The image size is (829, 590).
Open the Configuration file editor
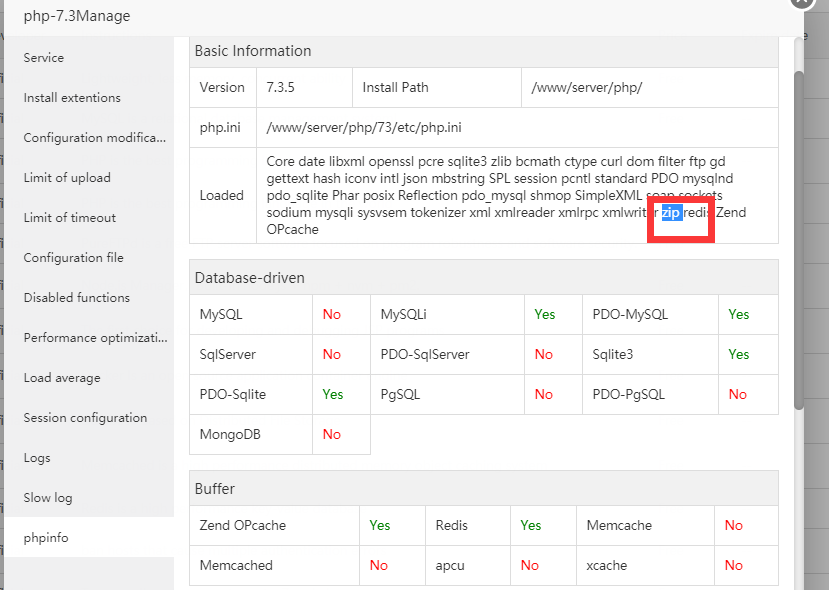pyautogui.click(x=74, y=258)
